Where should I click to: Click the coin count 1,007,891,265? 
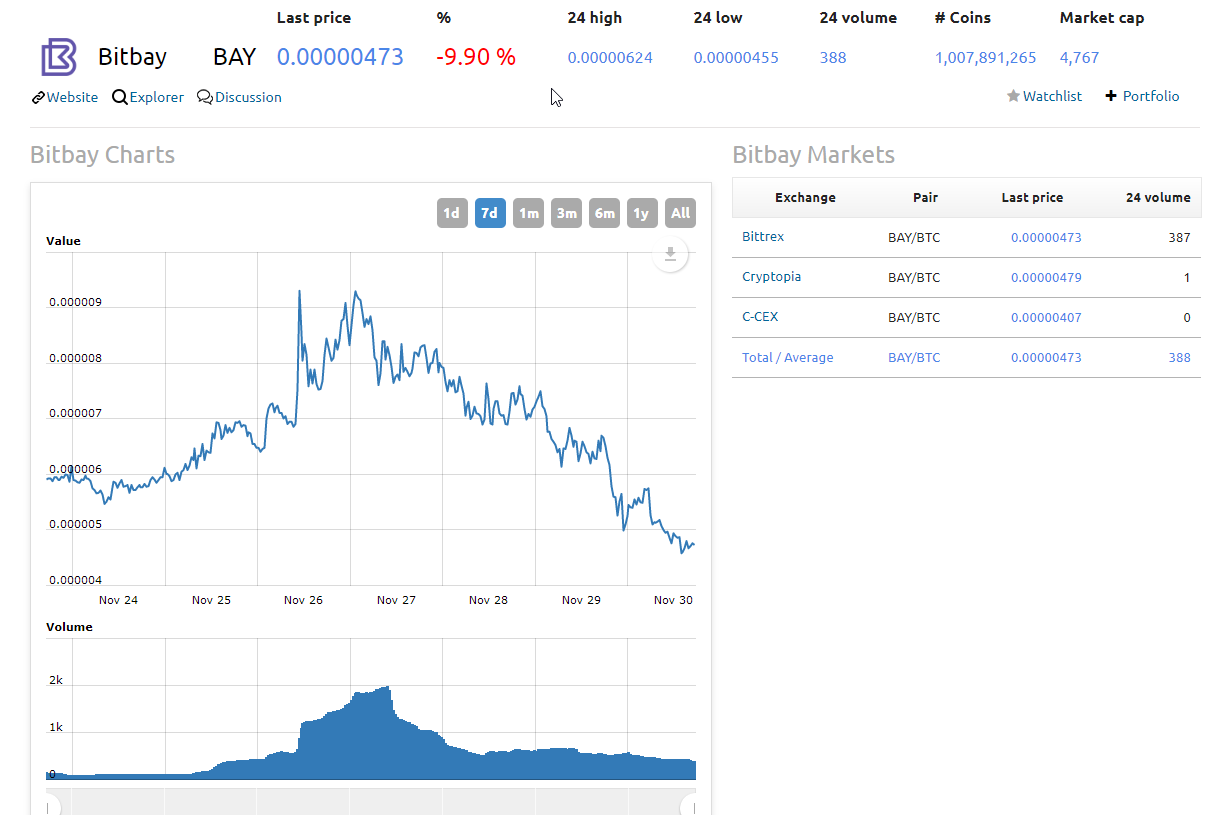(x=986, y=57)
